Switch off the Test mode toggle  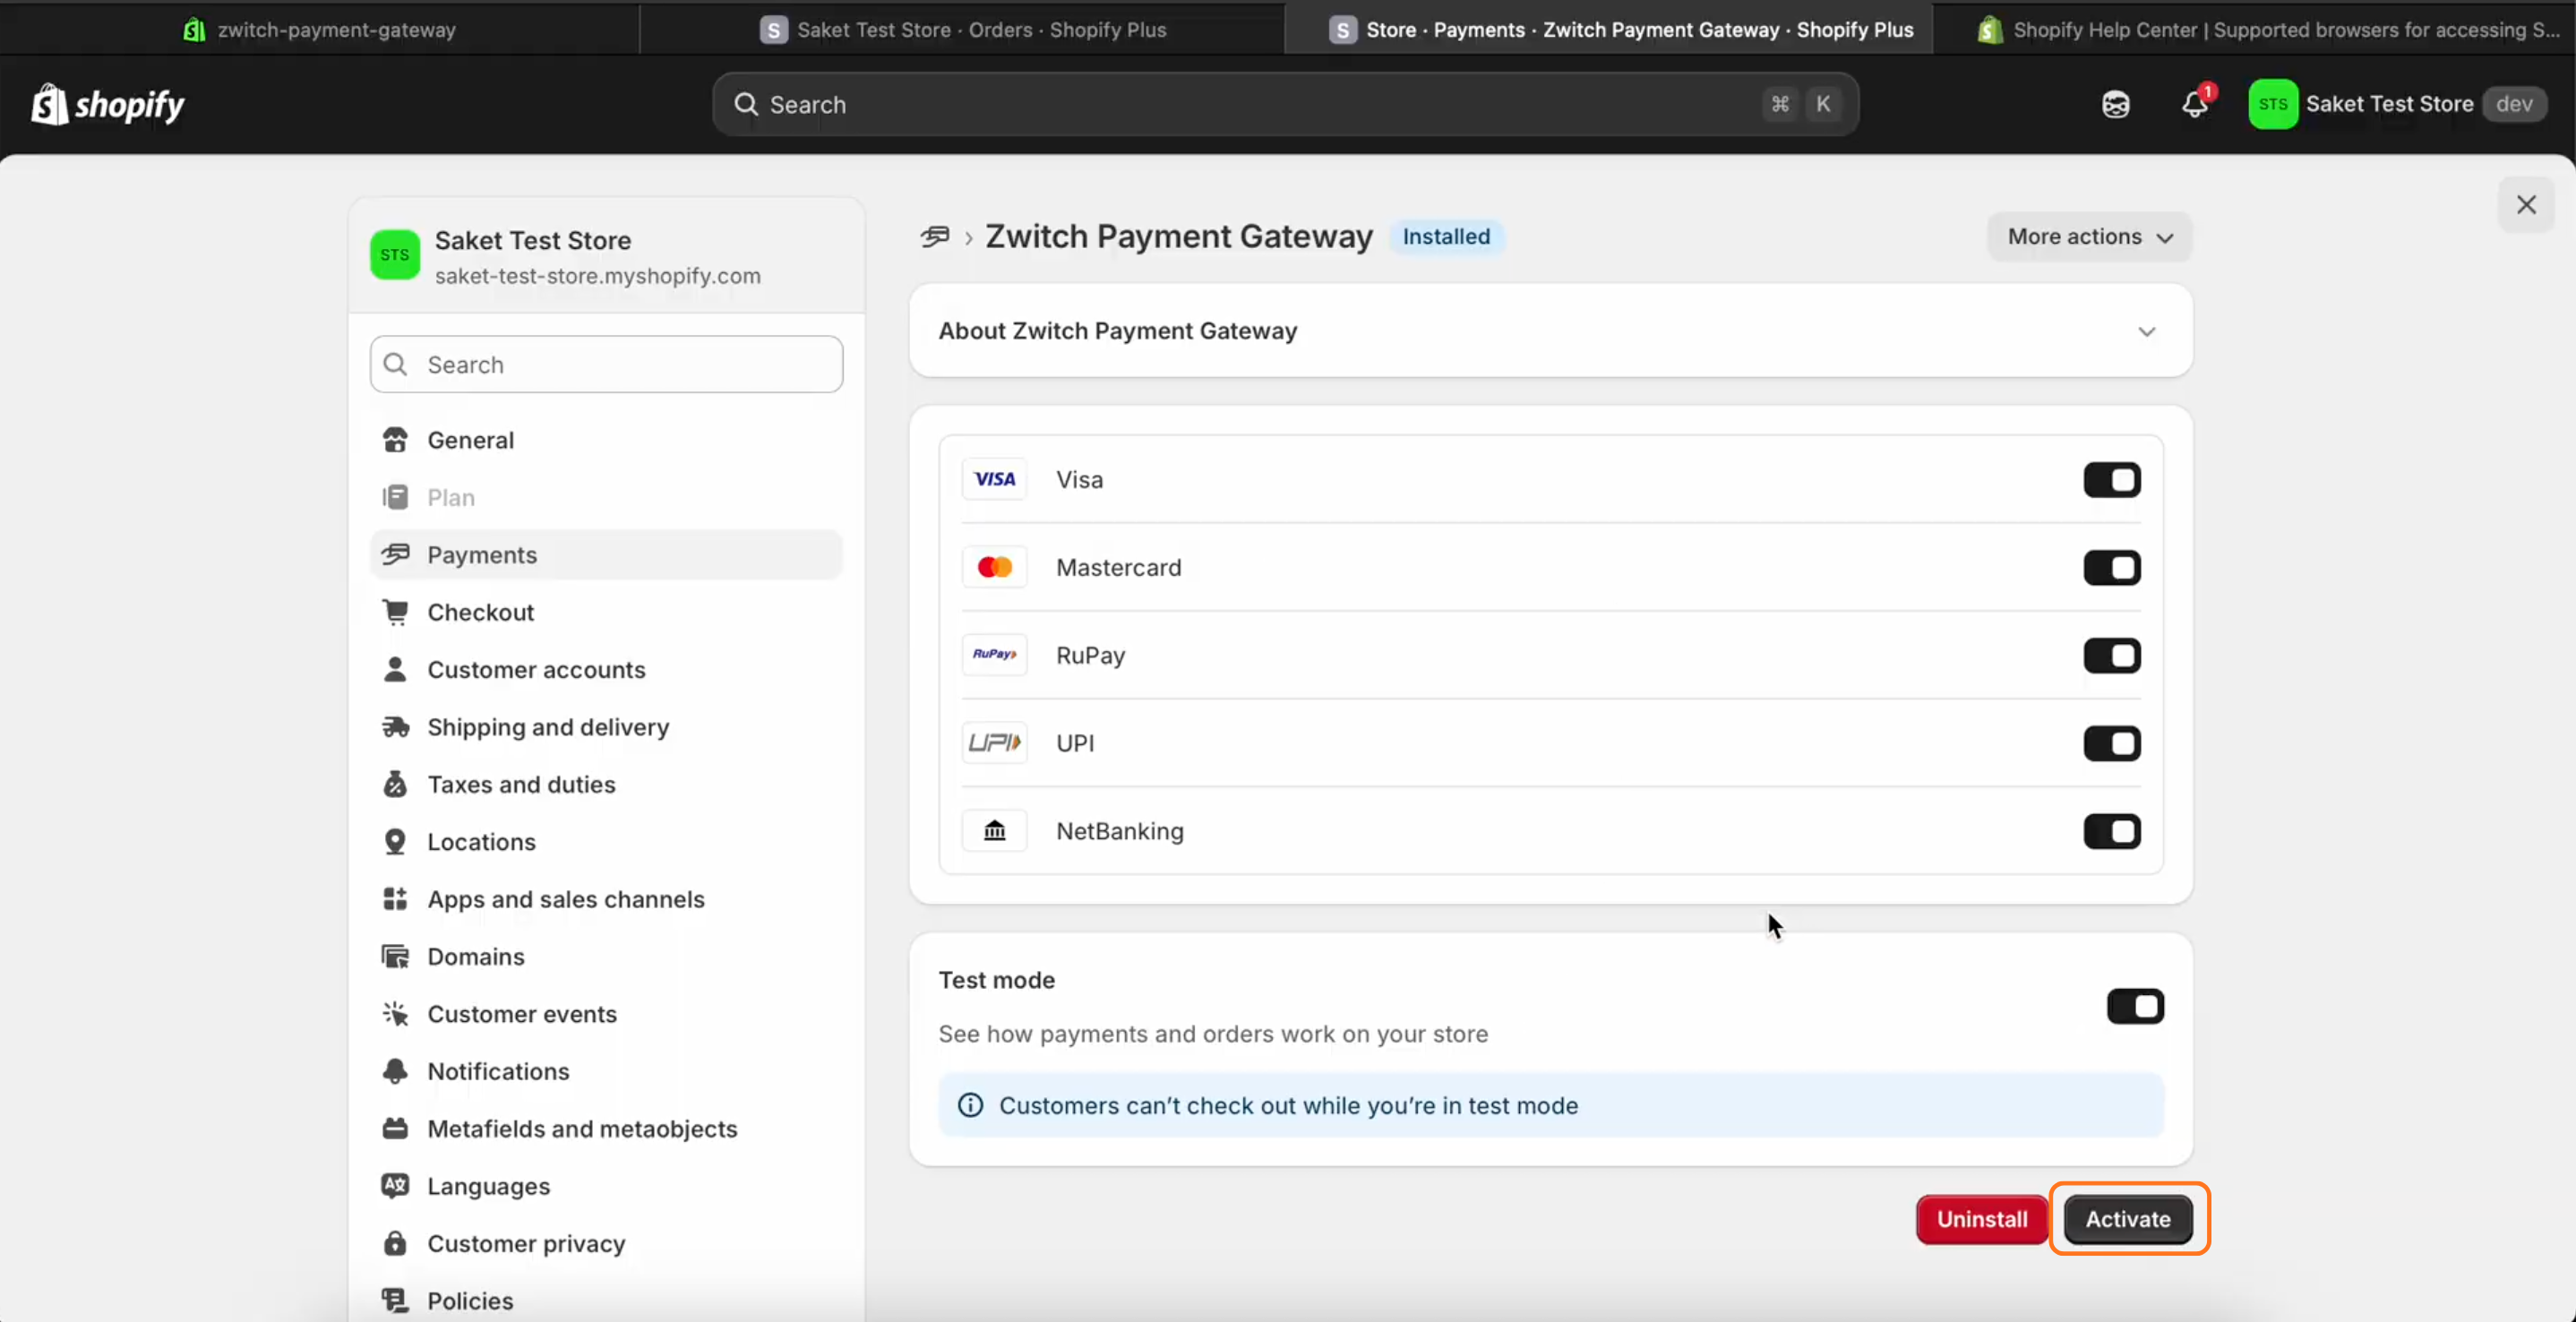(2134, 1006)
